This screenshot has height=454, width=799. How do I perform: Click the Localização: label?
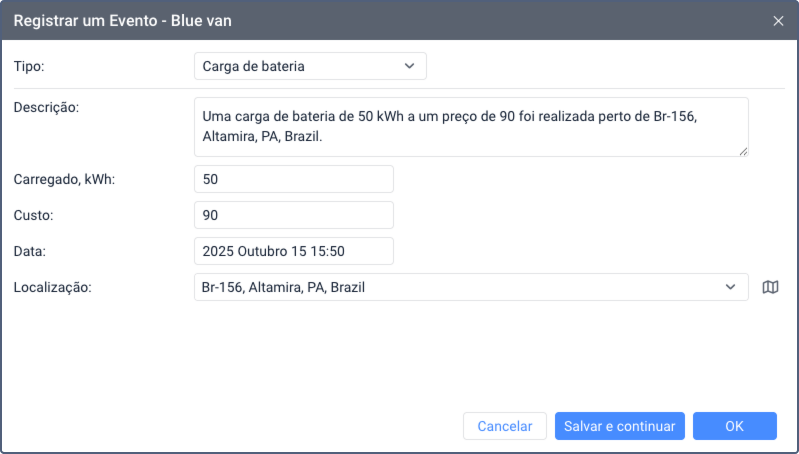click(53, 287)
